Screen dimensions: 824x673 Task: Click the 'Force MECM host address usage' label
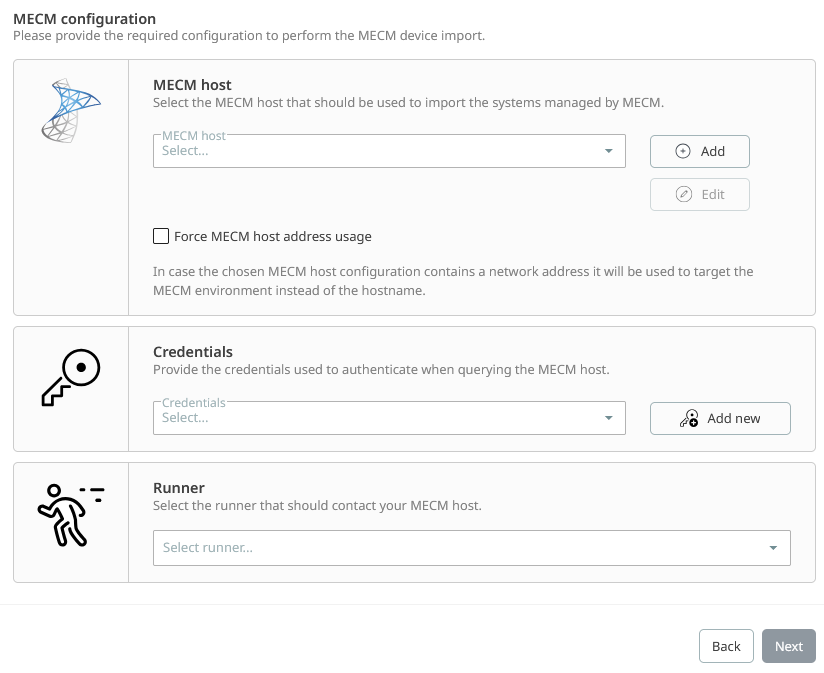tap(272, 237)
